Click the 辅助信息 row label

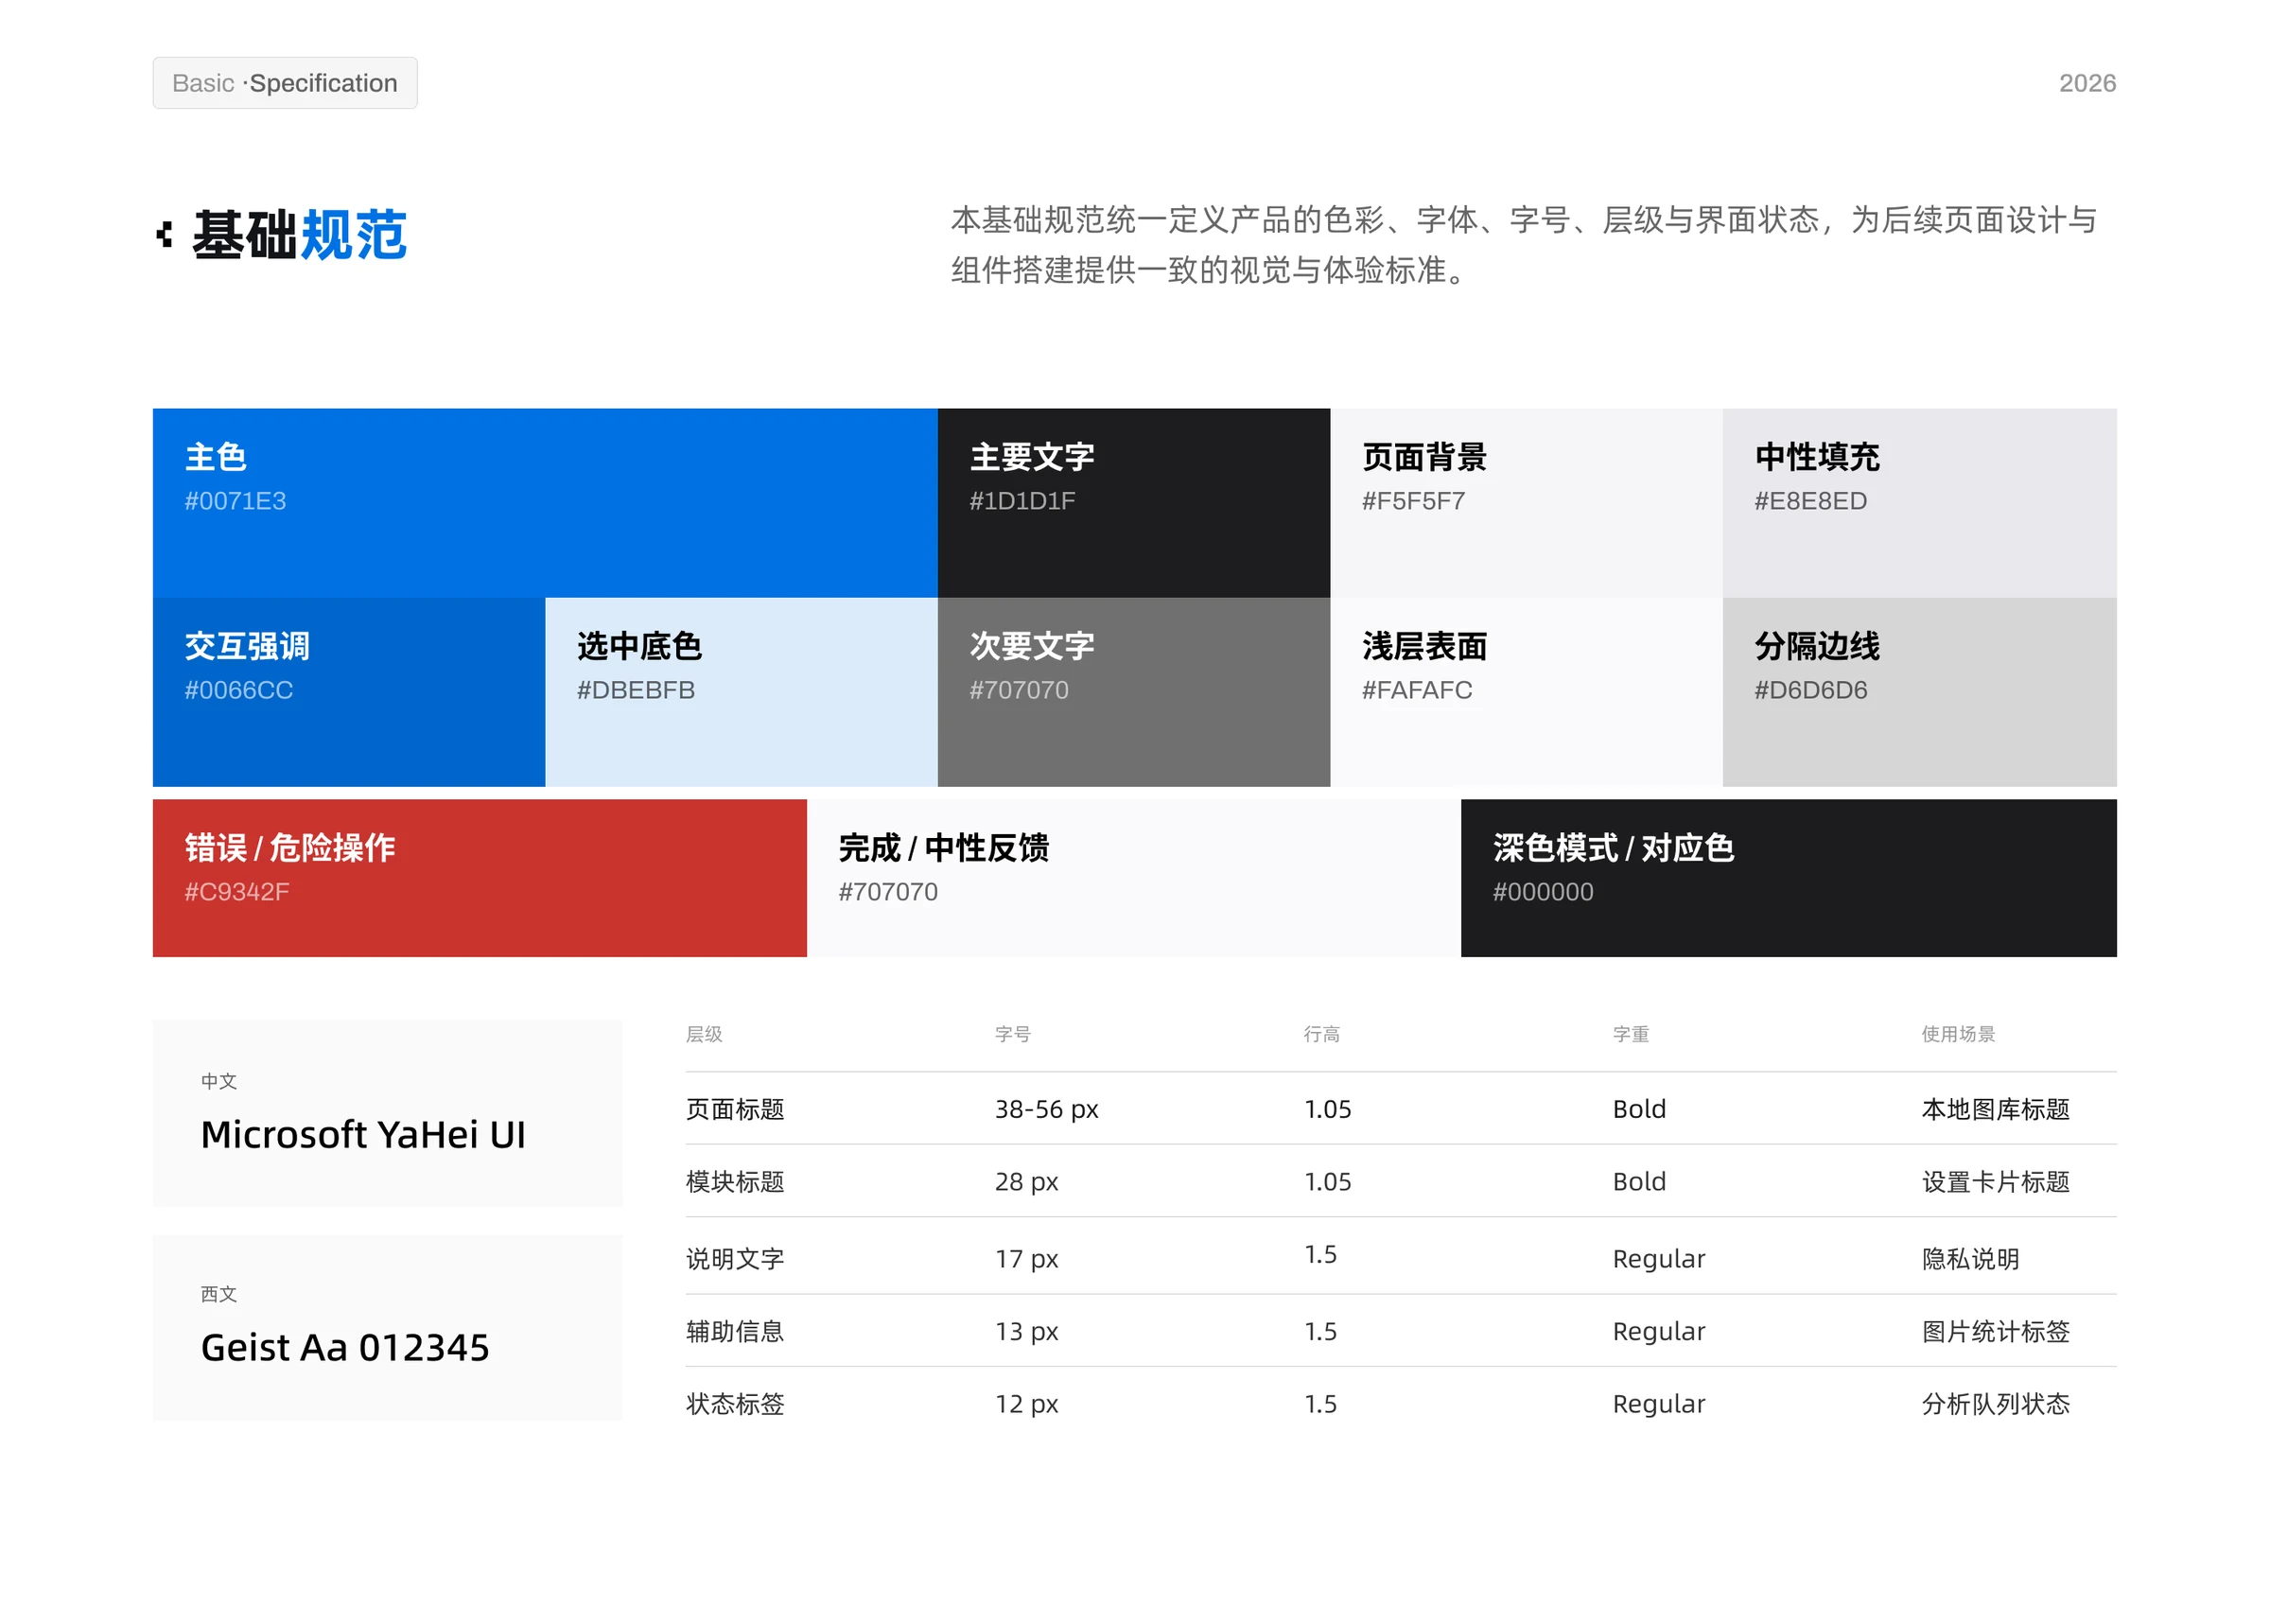click(x=735, y=1331)
